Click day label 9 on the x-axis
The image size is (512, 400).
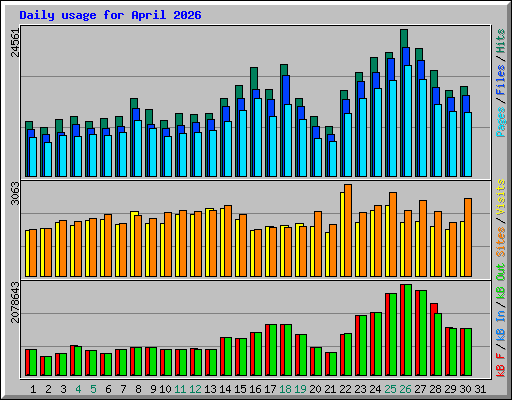click(153, 389)
